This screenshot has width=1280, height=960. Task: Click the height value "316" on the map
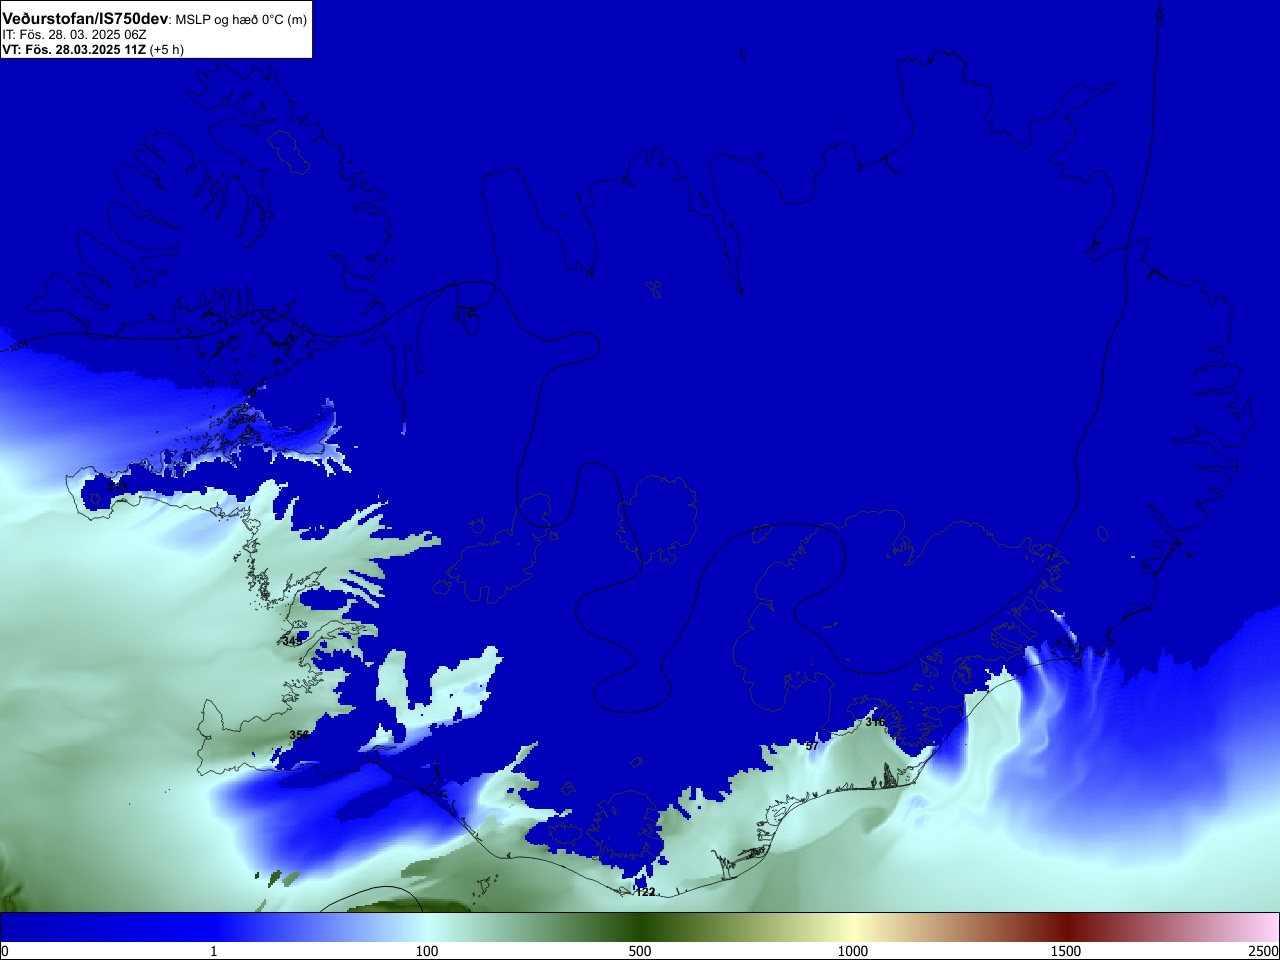[875, 722]
